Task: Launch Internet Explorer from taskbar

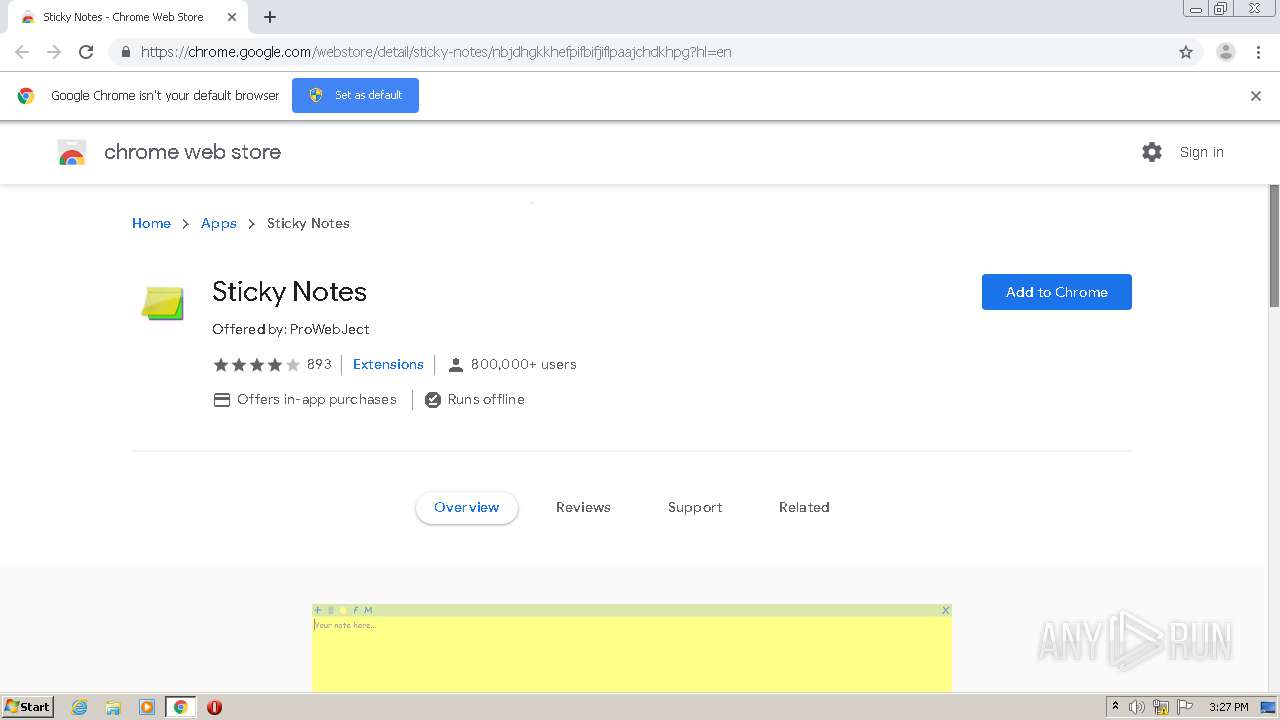Action: (80, 707)
